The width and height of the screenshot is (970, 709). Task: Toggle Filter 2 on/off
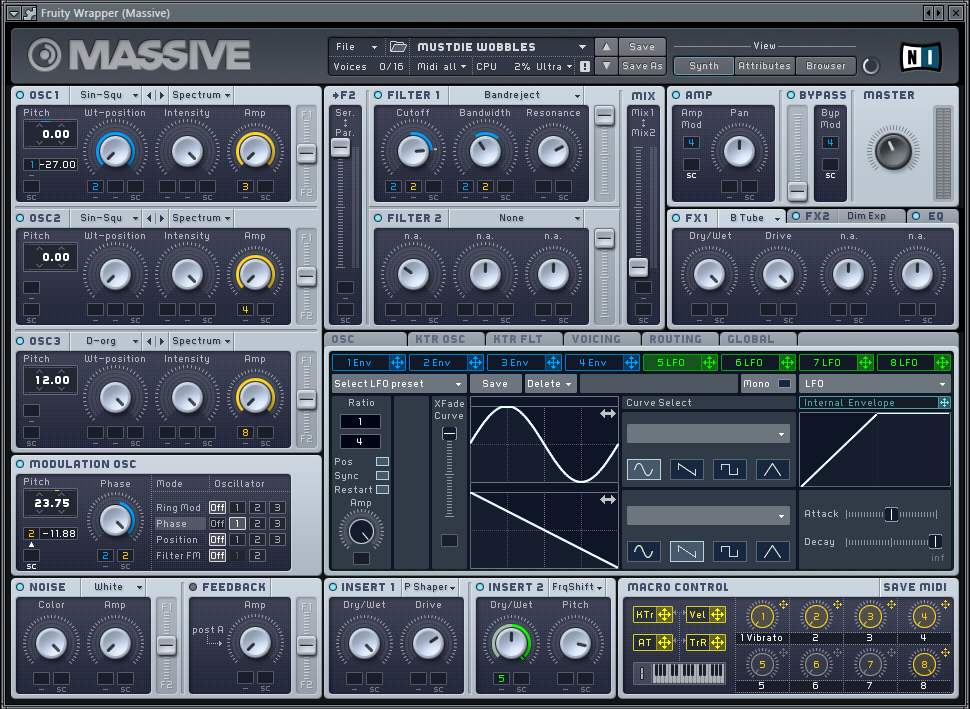[x=378, y=218]
